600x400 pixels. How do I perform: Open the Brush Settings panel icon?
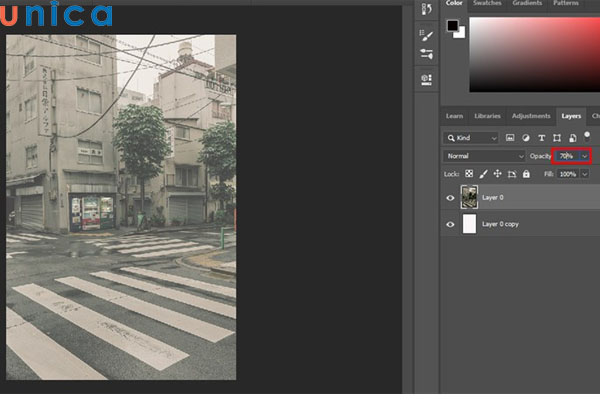pyautogui.click(x=426, y=36)
